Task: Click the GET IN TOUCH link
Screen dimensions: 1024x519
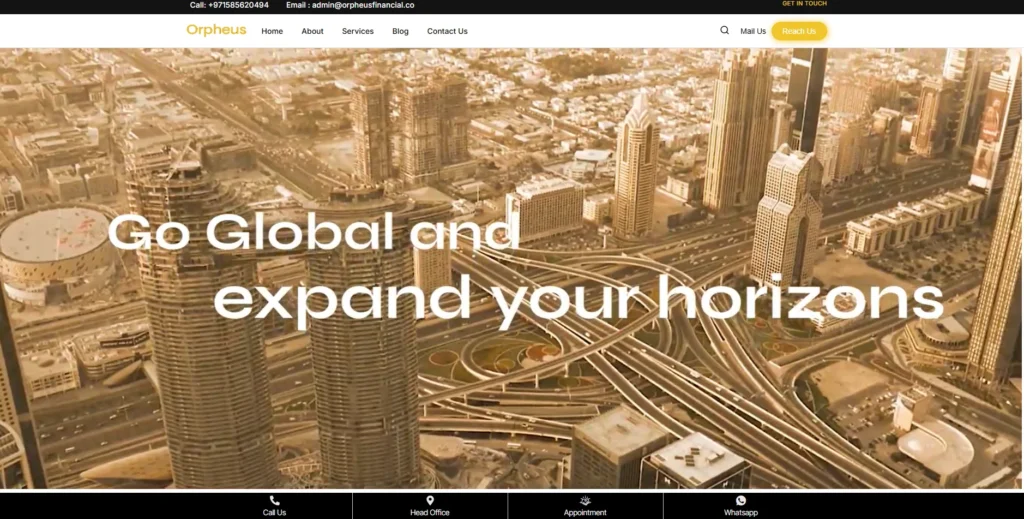Action: pyautogui.click(x=805, y=4)
